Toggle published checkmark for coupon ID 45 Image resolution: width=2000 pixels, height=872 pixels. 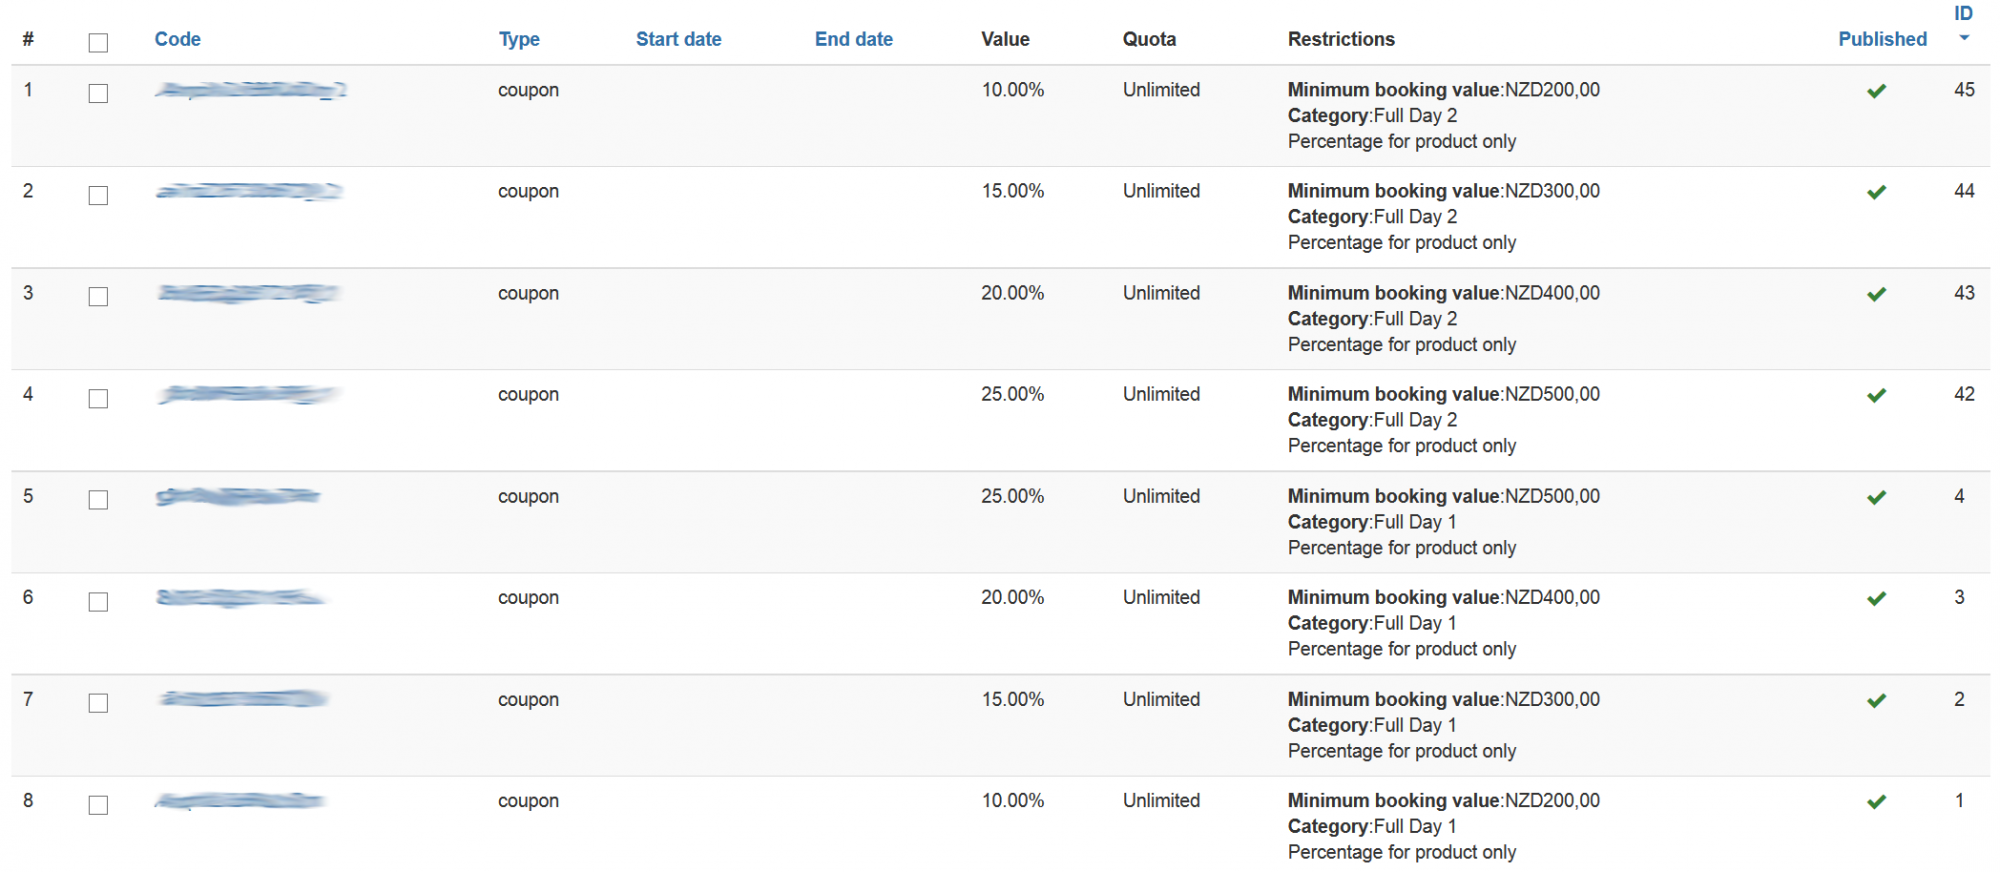coord(1876,91)
